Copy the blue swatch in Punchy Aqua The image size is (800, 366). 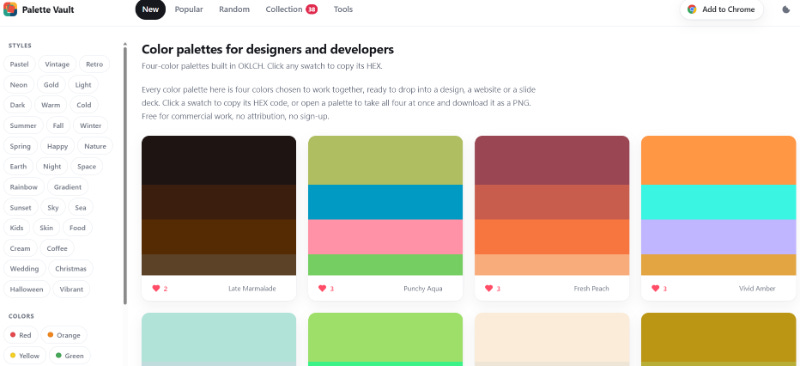(385, 202)
